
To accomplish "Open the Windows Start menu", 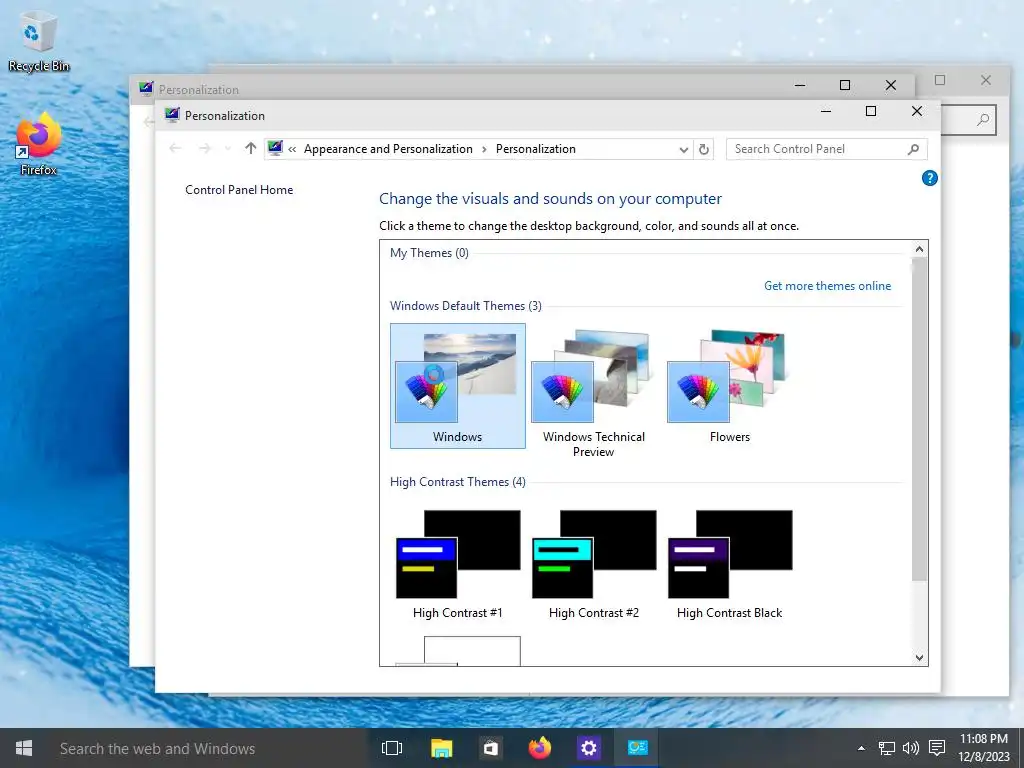I will 24,748.
